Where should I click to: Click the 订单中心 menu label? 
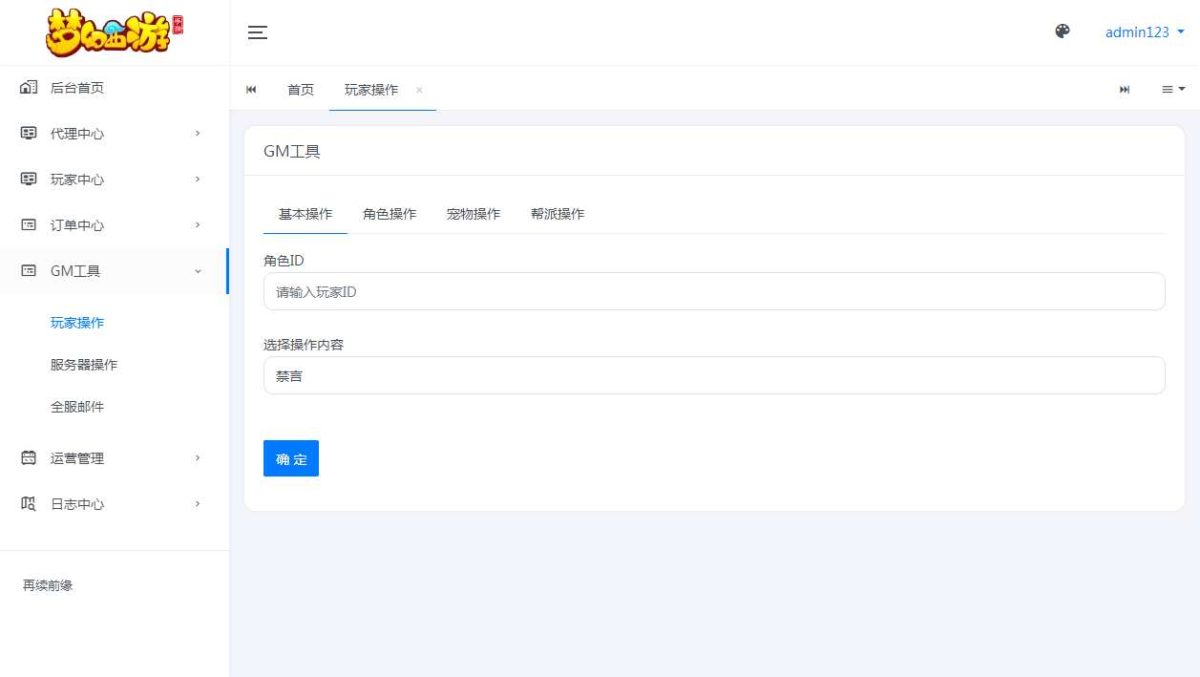coord(77,225)
